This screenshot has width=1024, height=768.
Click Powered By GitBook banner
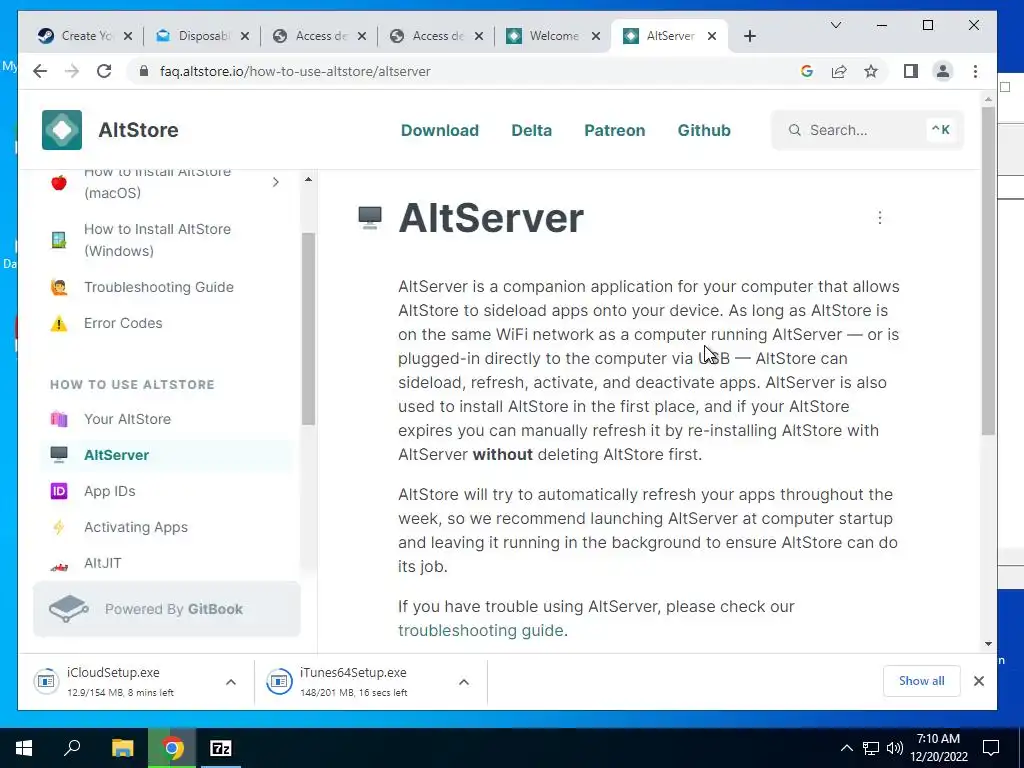pos(167,609)
